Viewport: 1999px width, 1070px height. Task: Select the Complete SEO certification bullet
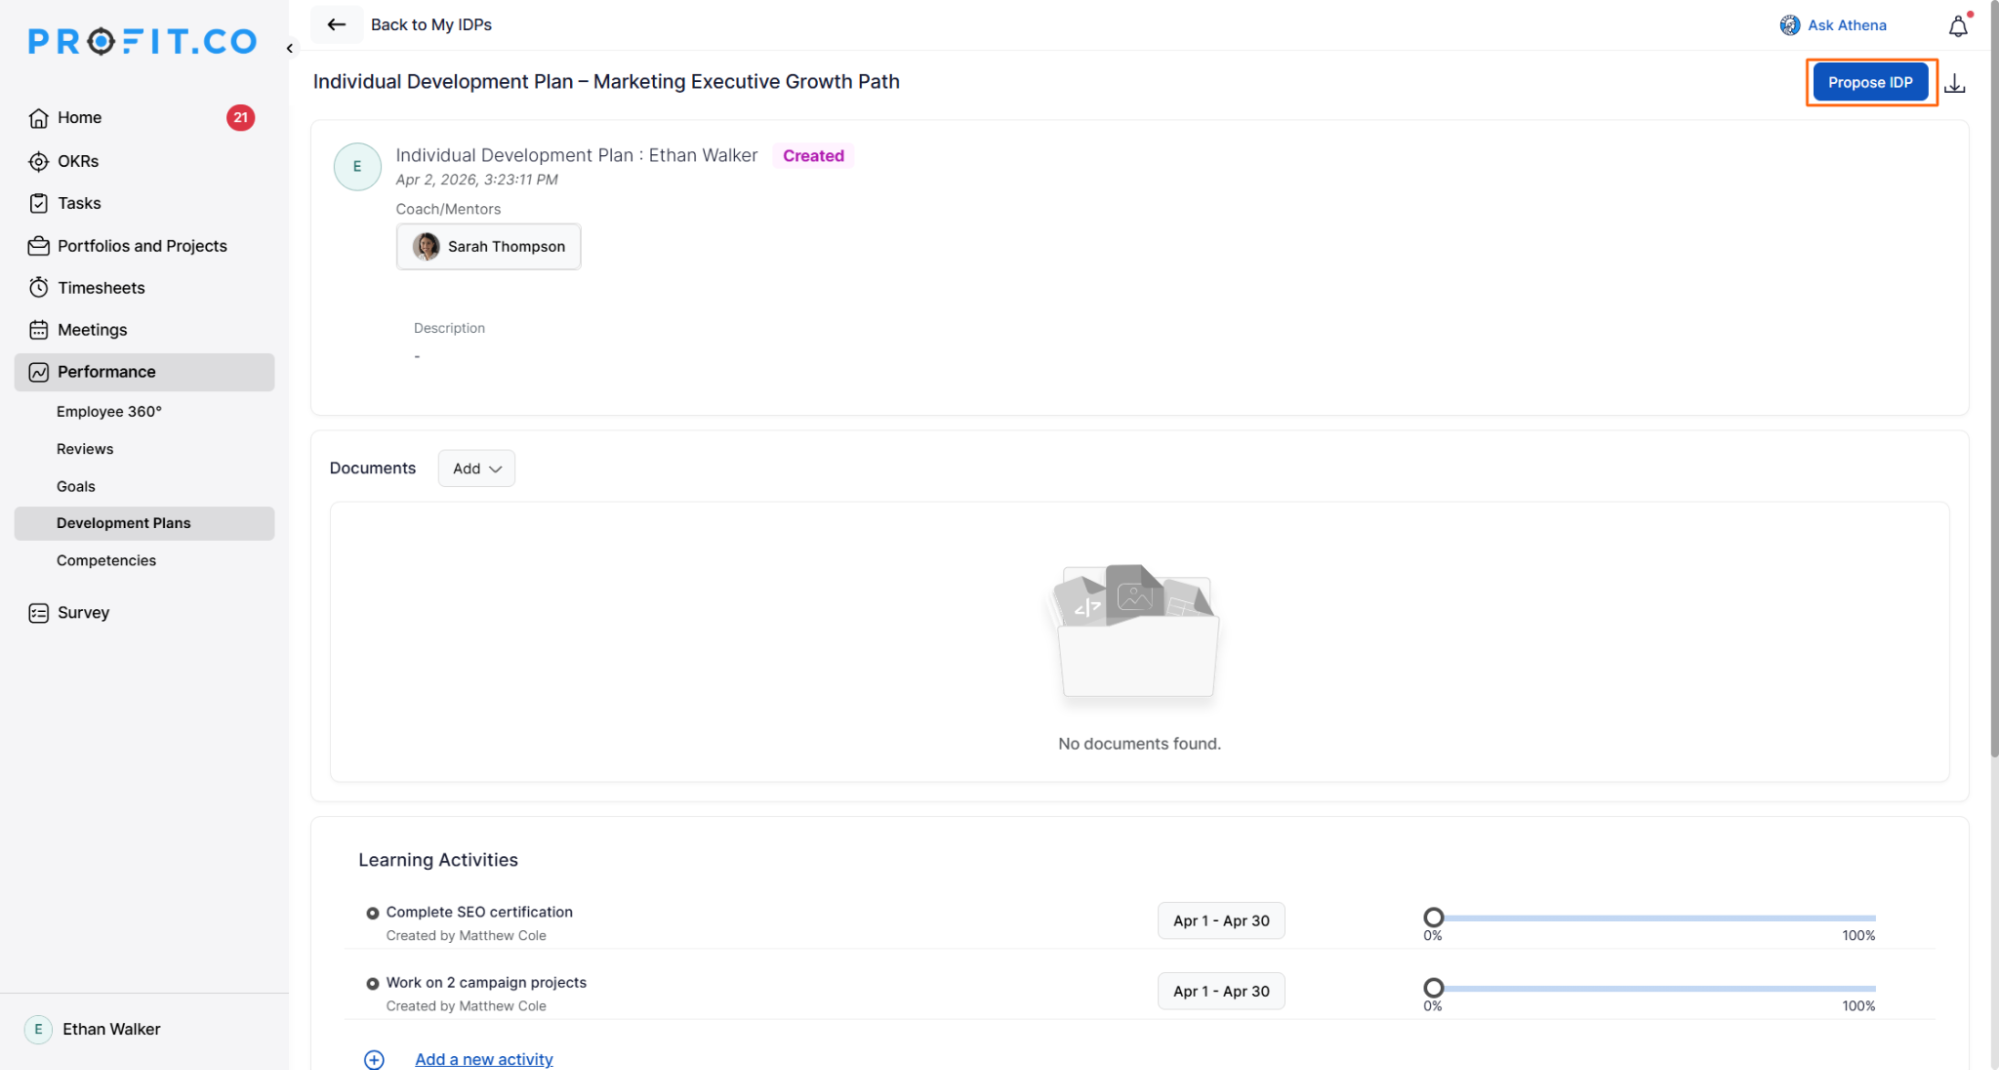point(372,913)
